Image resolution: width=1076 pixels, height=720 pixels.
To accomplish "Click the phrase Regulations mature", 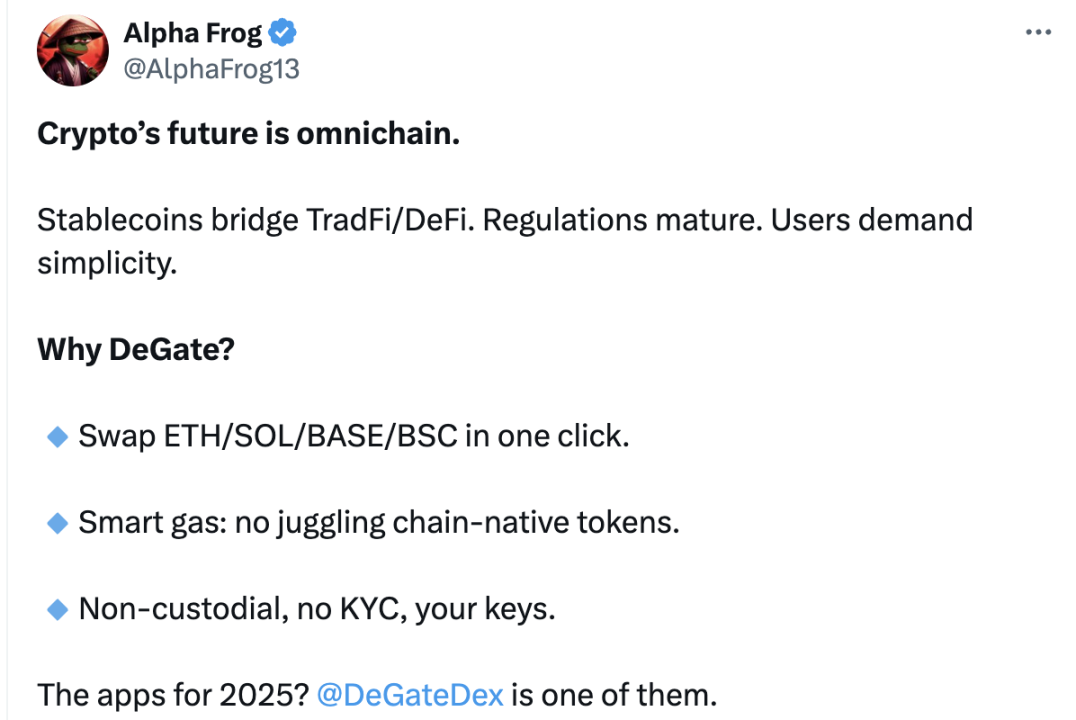I will (622, 220).
